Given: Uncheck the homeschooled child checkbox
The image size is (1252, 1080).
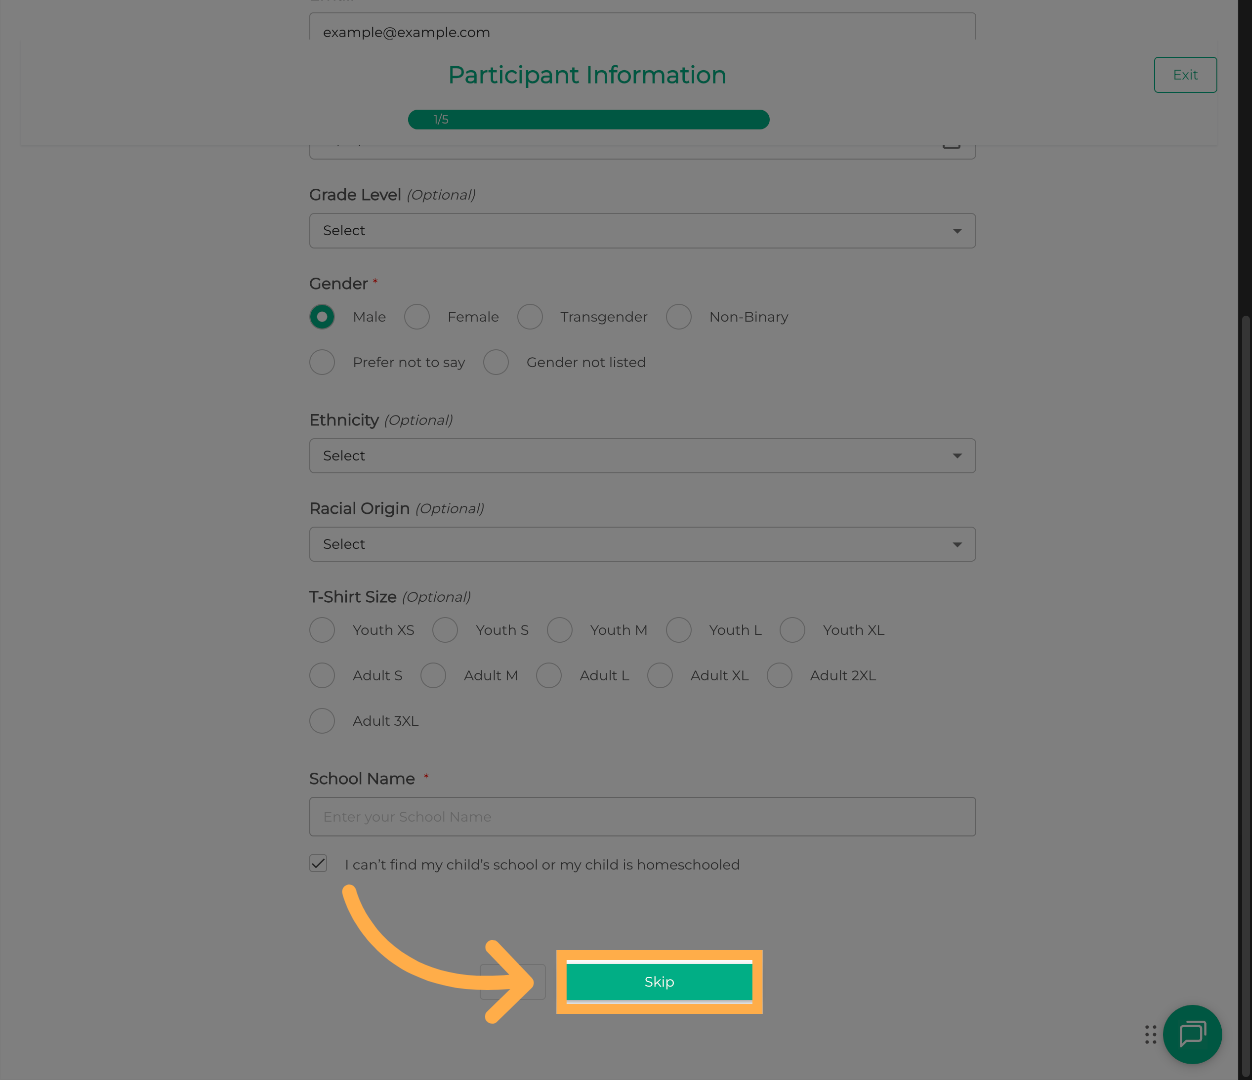Looking at the screenshot, I should pyautogui.click(x=318, y=863).
